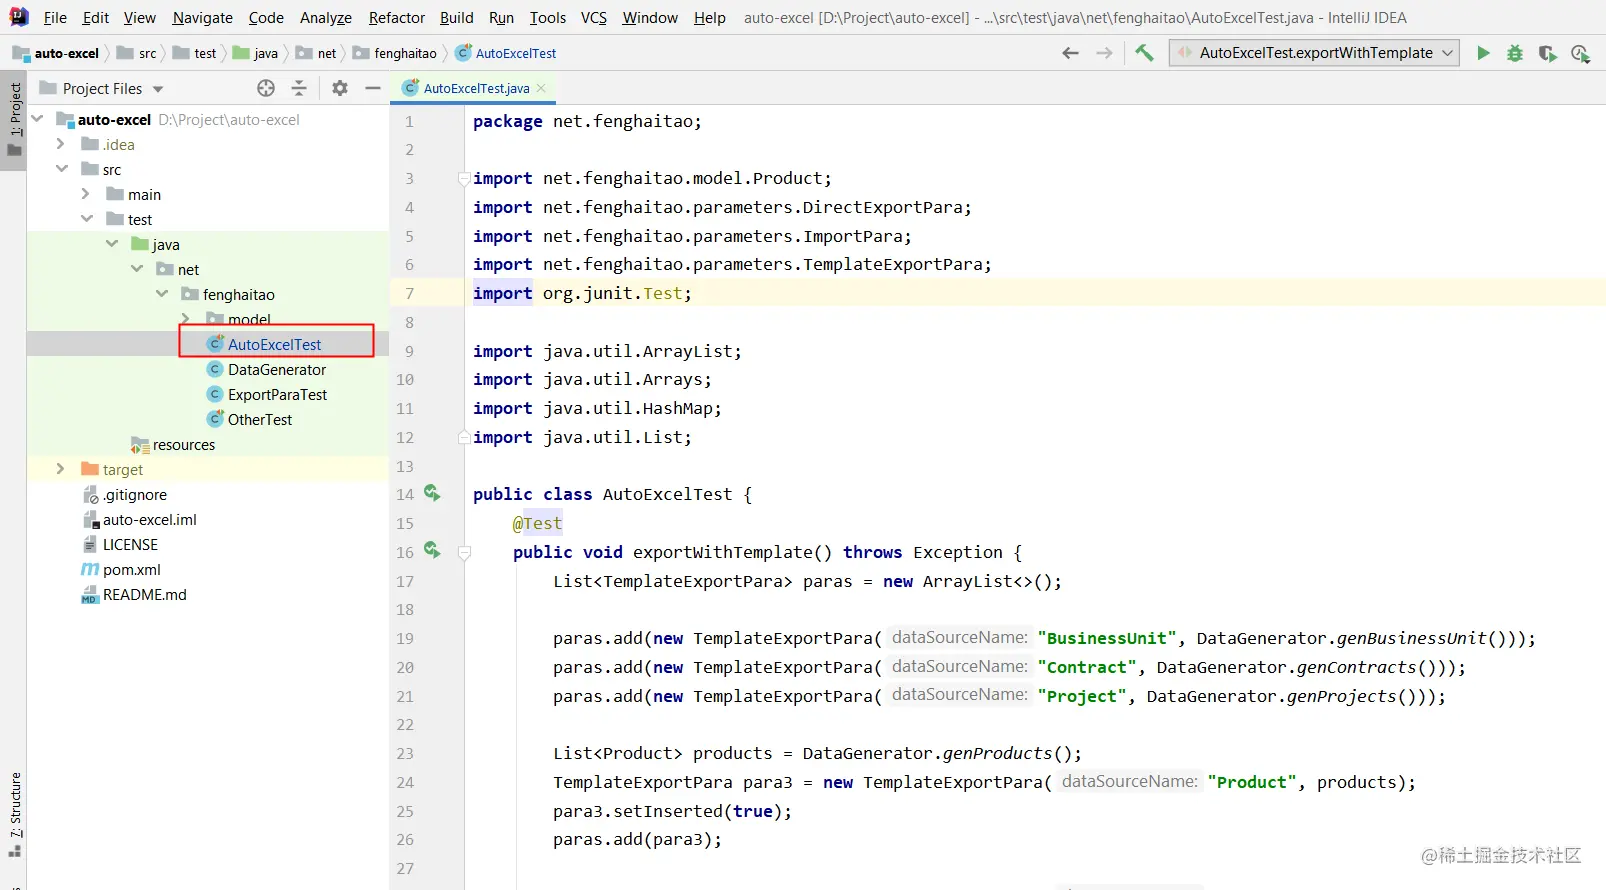This screenshot has height=890, width=1606.
Task: Select the model package in tree
Action: click(249, 319)
